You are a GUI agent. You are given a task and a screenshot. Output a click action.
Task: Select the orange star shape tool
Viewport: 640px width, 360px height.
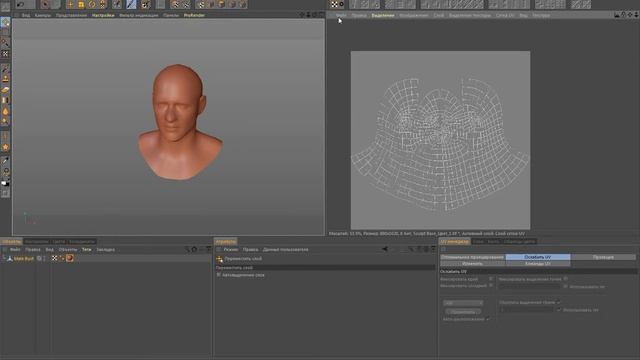coord(5,147)
